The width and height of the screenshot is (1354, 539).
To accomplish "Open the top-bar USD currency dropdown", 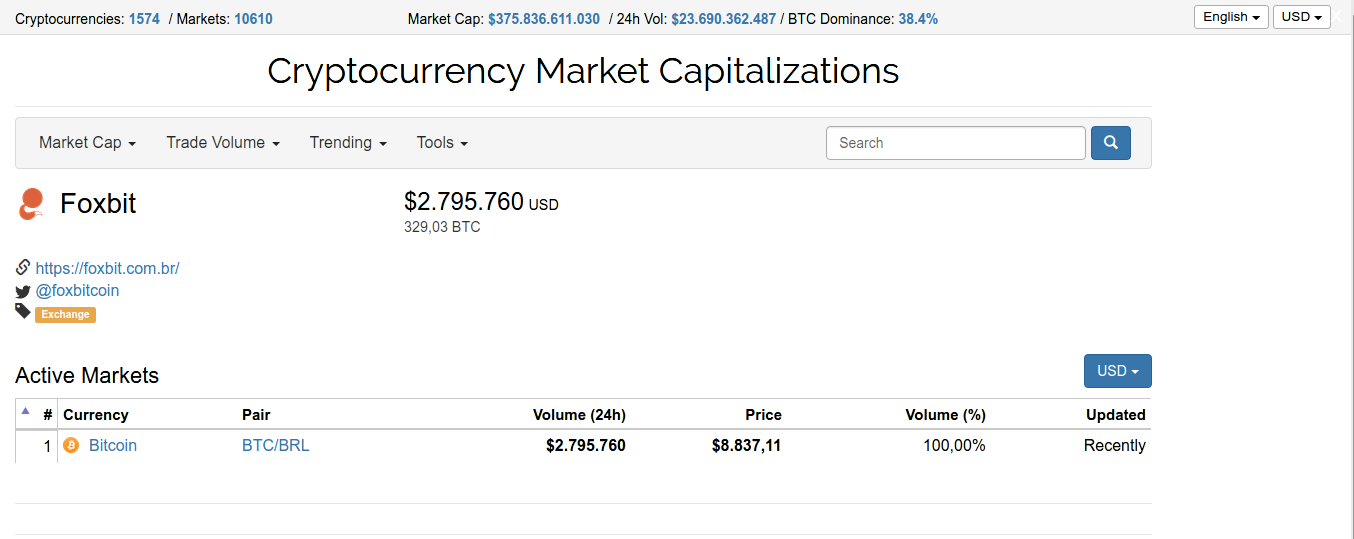I will click(1301, 17).
